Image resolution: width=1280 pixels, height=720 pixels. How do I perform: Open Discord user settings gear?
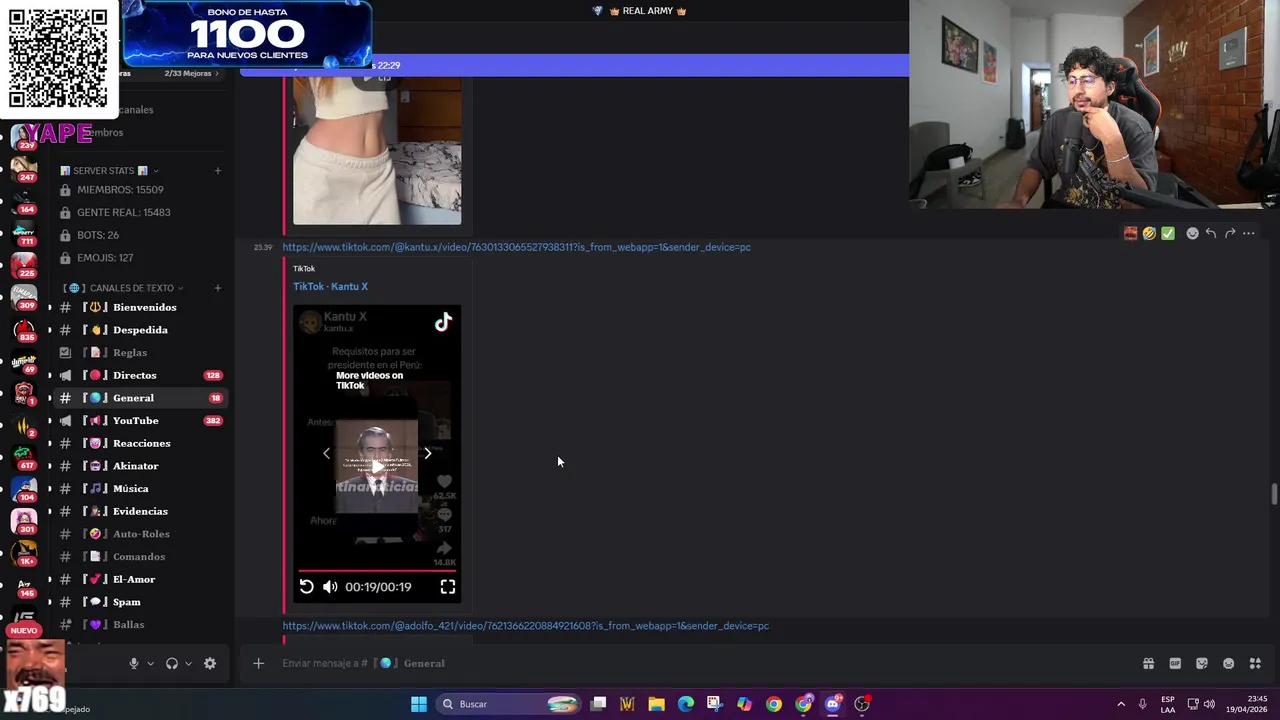[210, 663]
